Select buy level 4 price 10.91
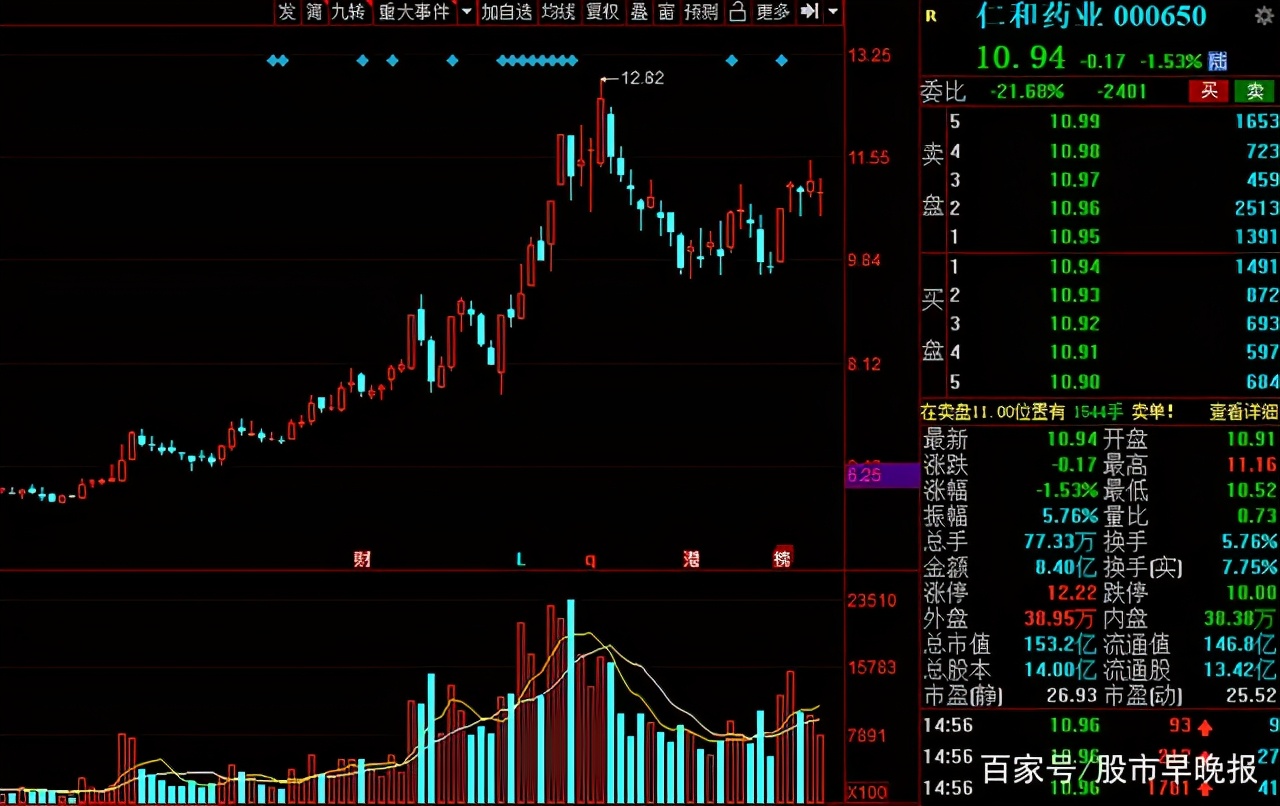The image size is (1280, 806). point(1074,352)
